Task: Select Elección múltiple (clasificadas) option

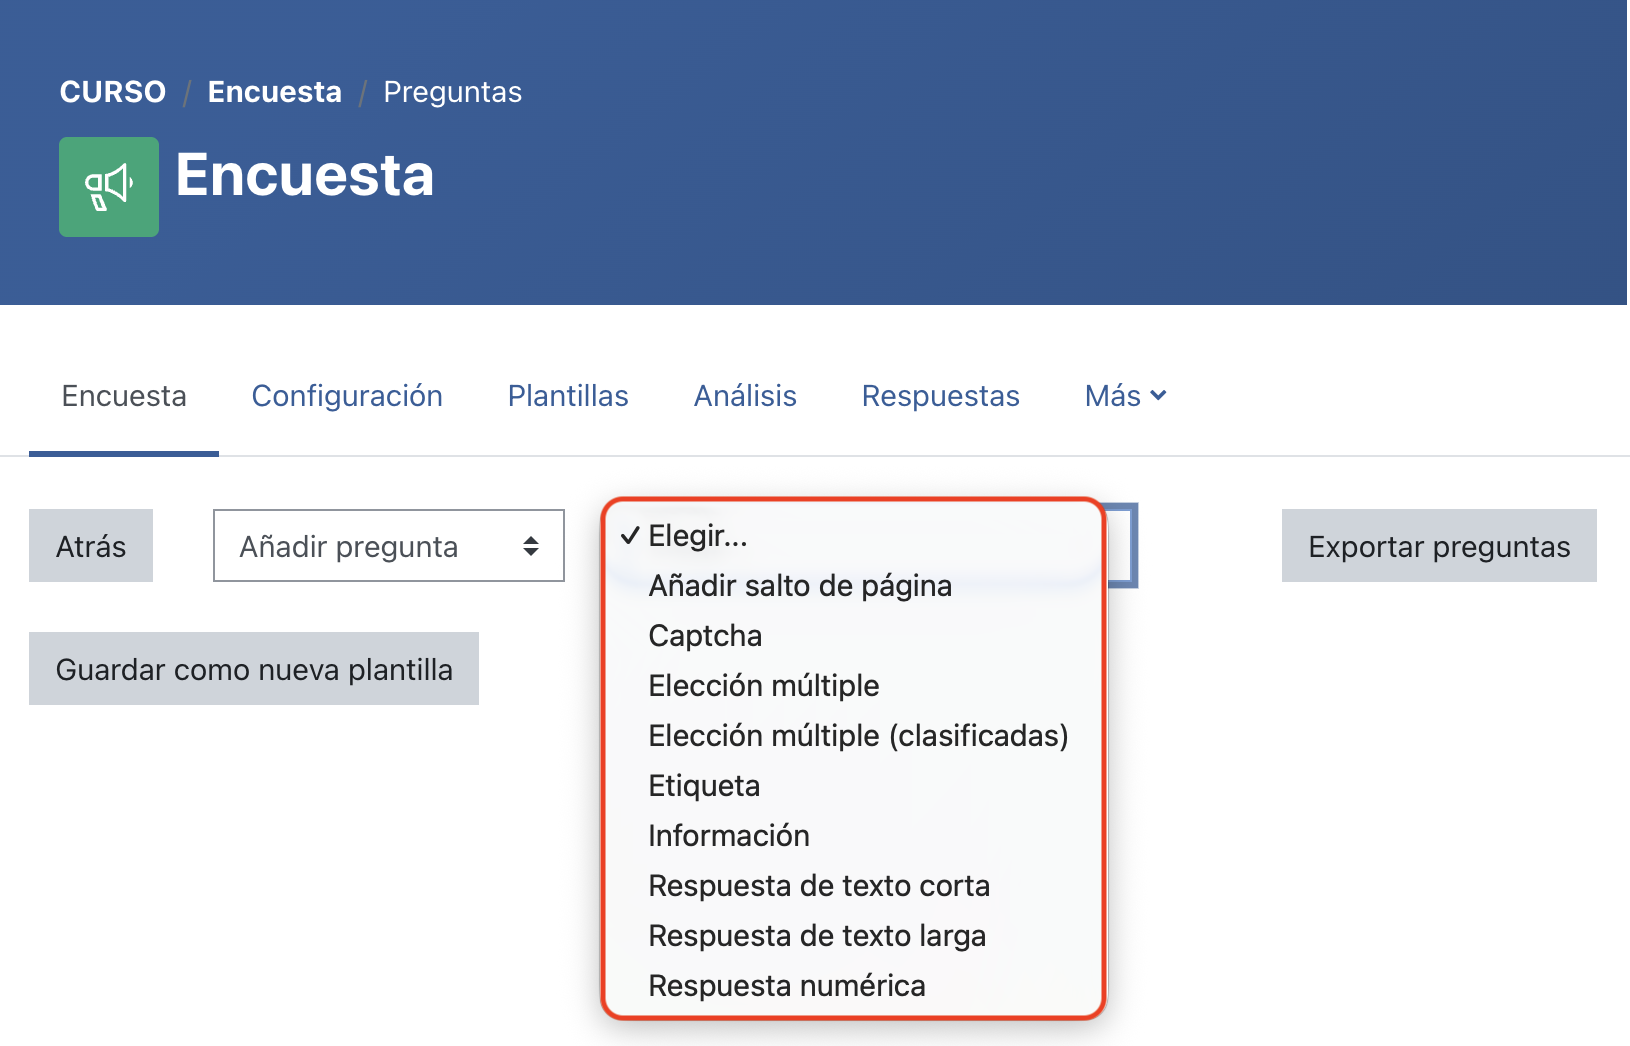Action: [853, 736]
